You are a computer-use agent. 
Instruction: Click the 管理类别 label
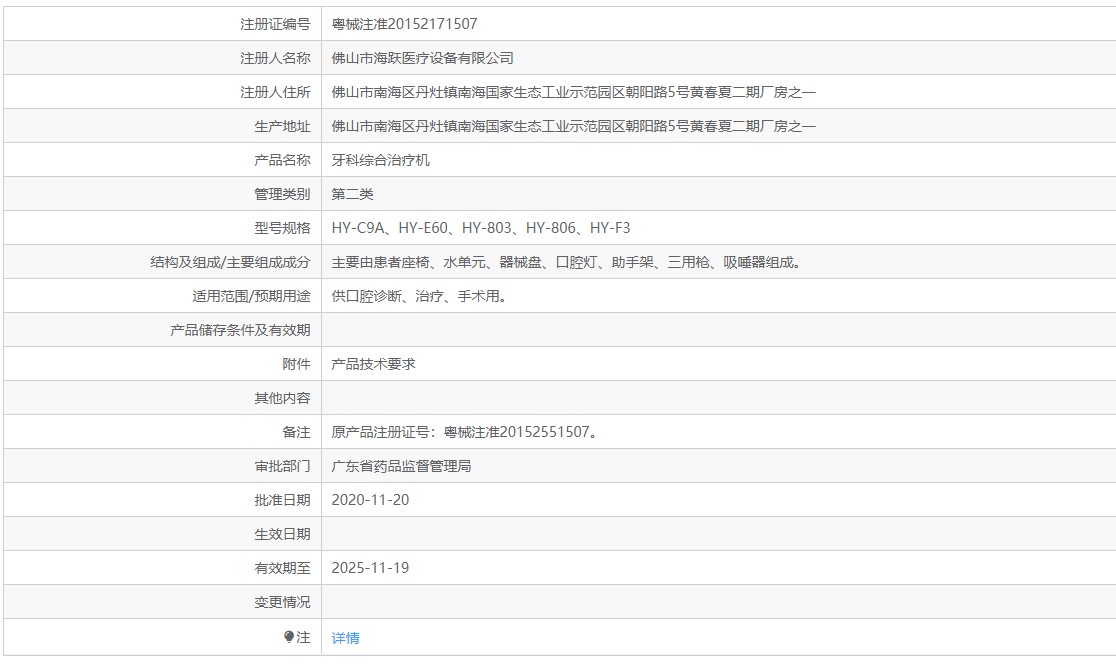[x=283, y=194]
